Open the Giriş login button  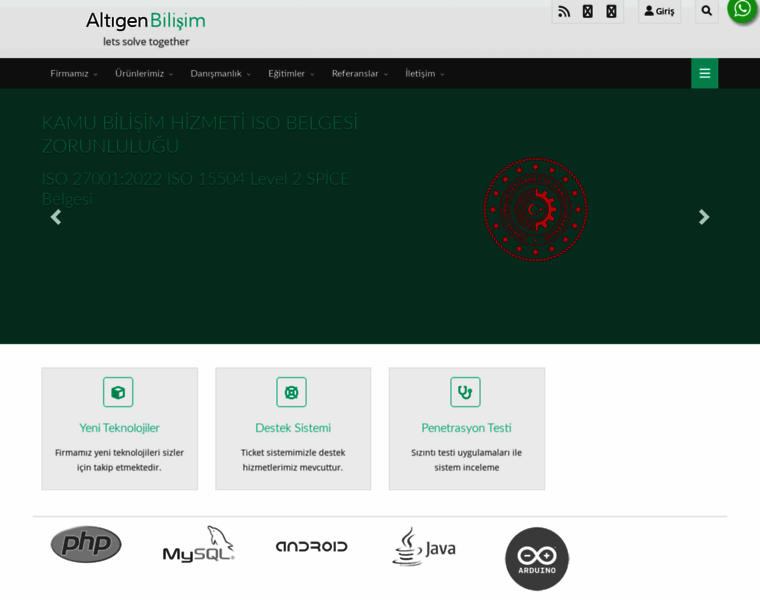659,11
